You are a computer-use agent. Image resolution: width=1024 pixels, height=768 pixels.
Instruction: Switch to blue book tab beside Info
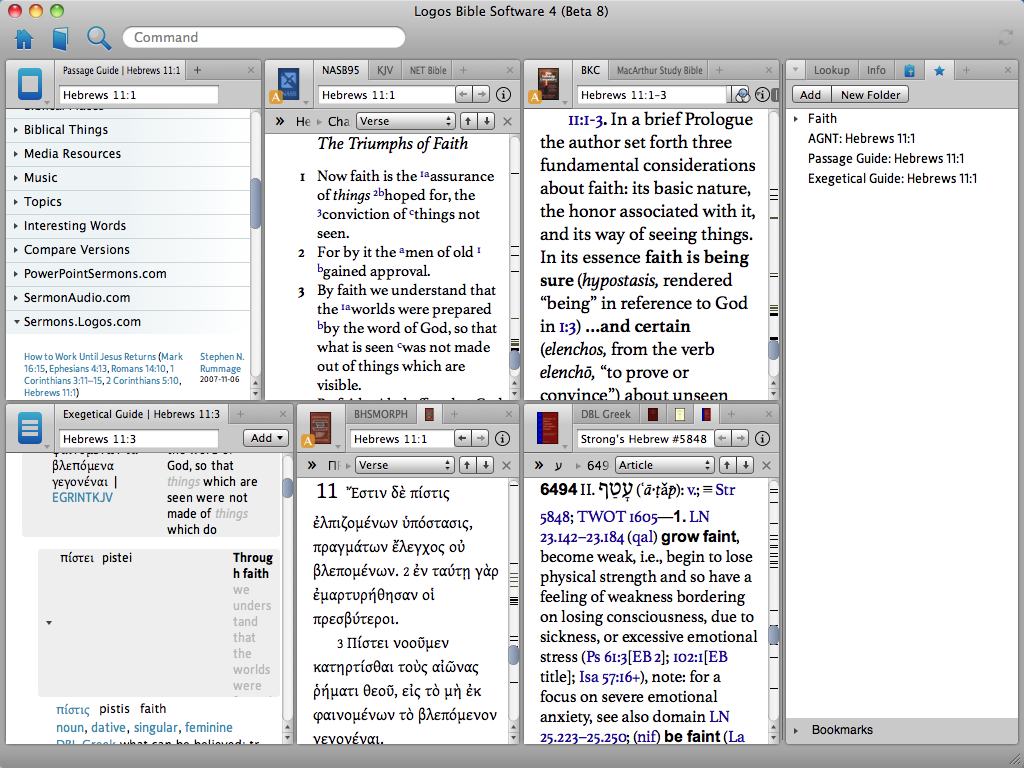click(910, 71)
